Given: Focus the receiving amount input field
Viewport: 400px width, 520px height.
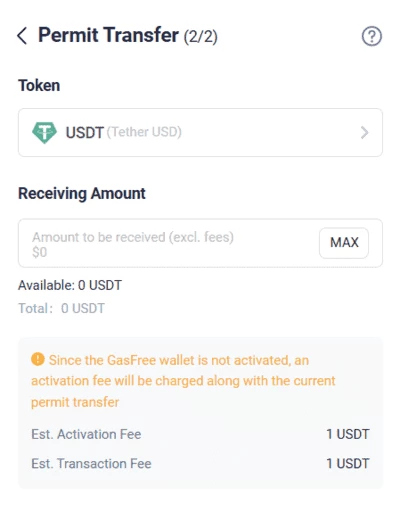Looking at the screenshot, I should tap(168, 243).
